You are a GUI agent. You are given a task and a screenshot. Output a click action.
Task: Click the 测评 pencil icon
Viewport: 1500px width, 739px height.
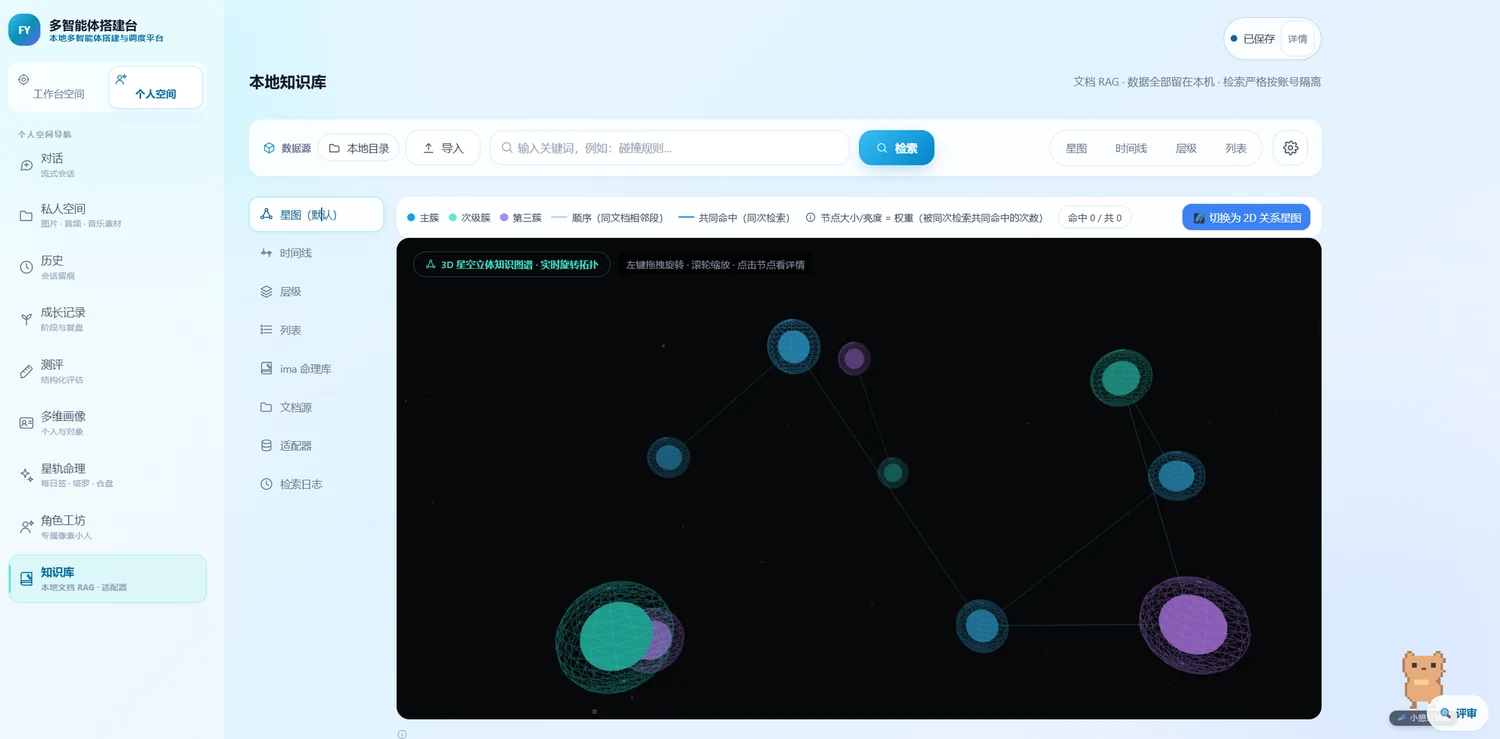click(x=26, y=371)
